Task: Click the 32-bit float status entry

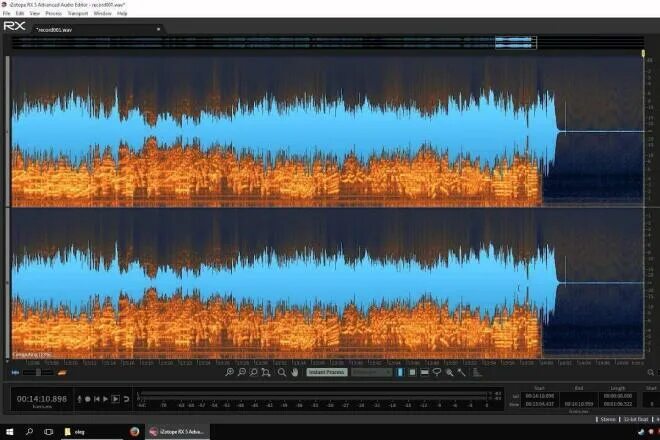Action: 636,419
